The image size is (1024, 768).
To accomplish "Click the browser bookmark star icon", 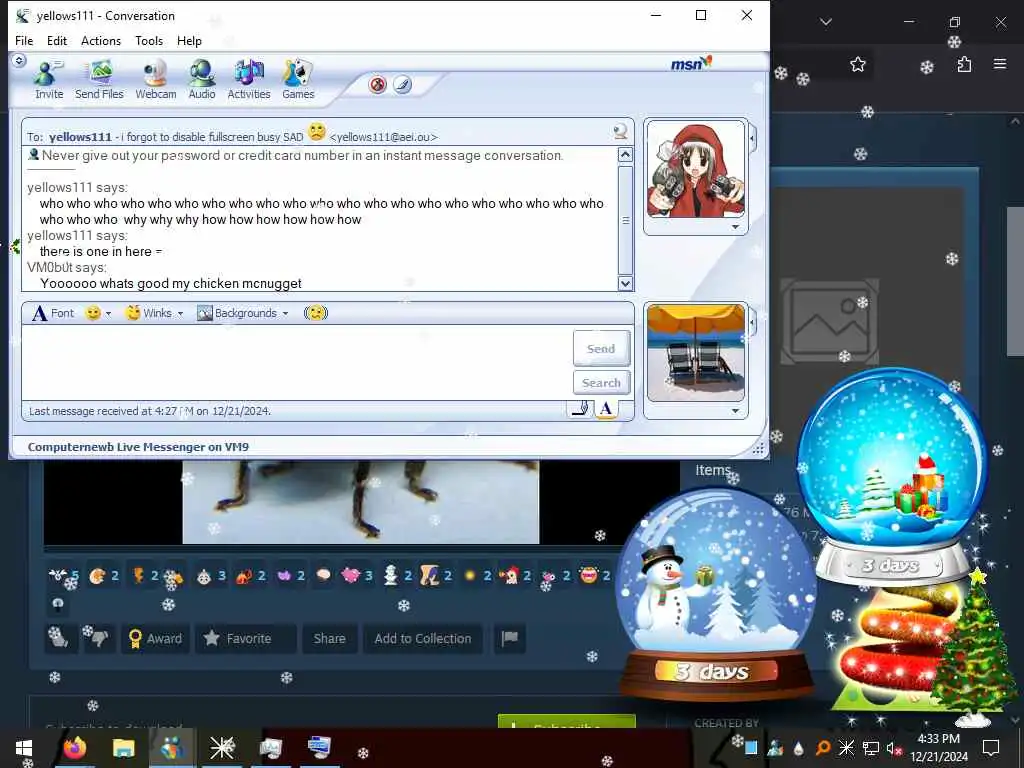I will coord(857,64).
